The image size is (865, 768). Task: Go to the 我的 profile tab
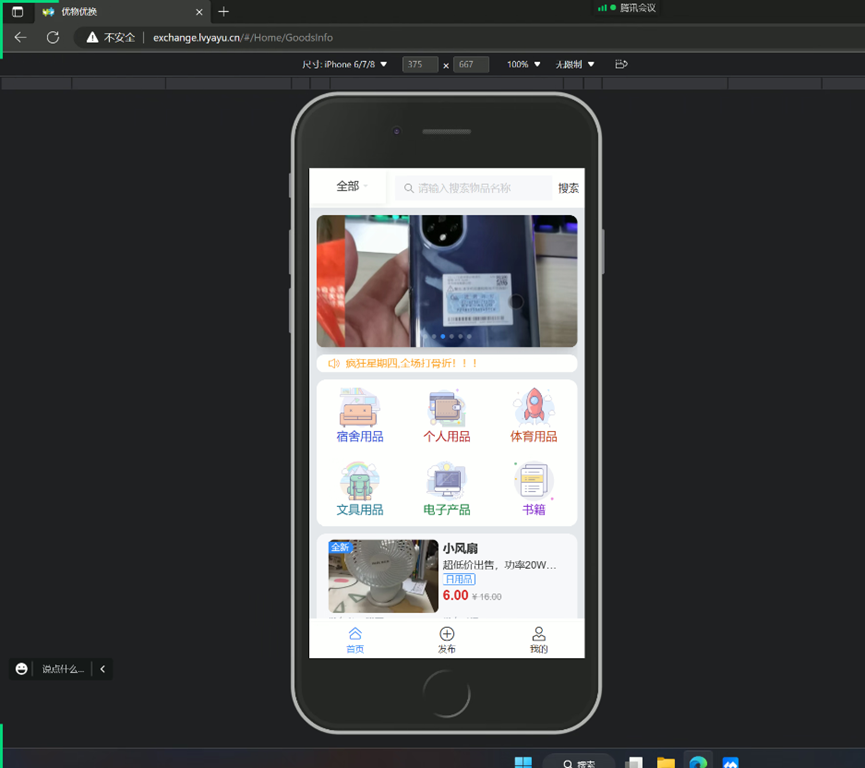pyautogui.click(x=539, y=639)
